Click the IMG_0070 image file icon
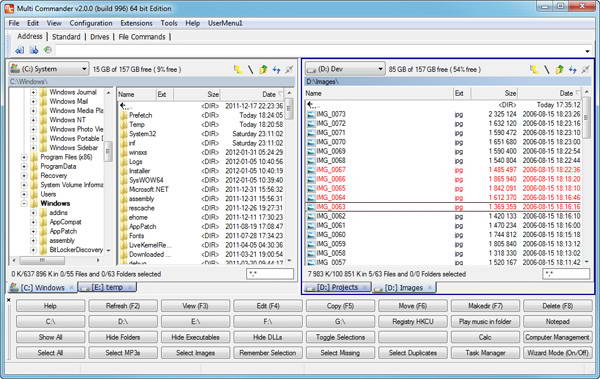The image size is (600, 379). coord(311,142)
